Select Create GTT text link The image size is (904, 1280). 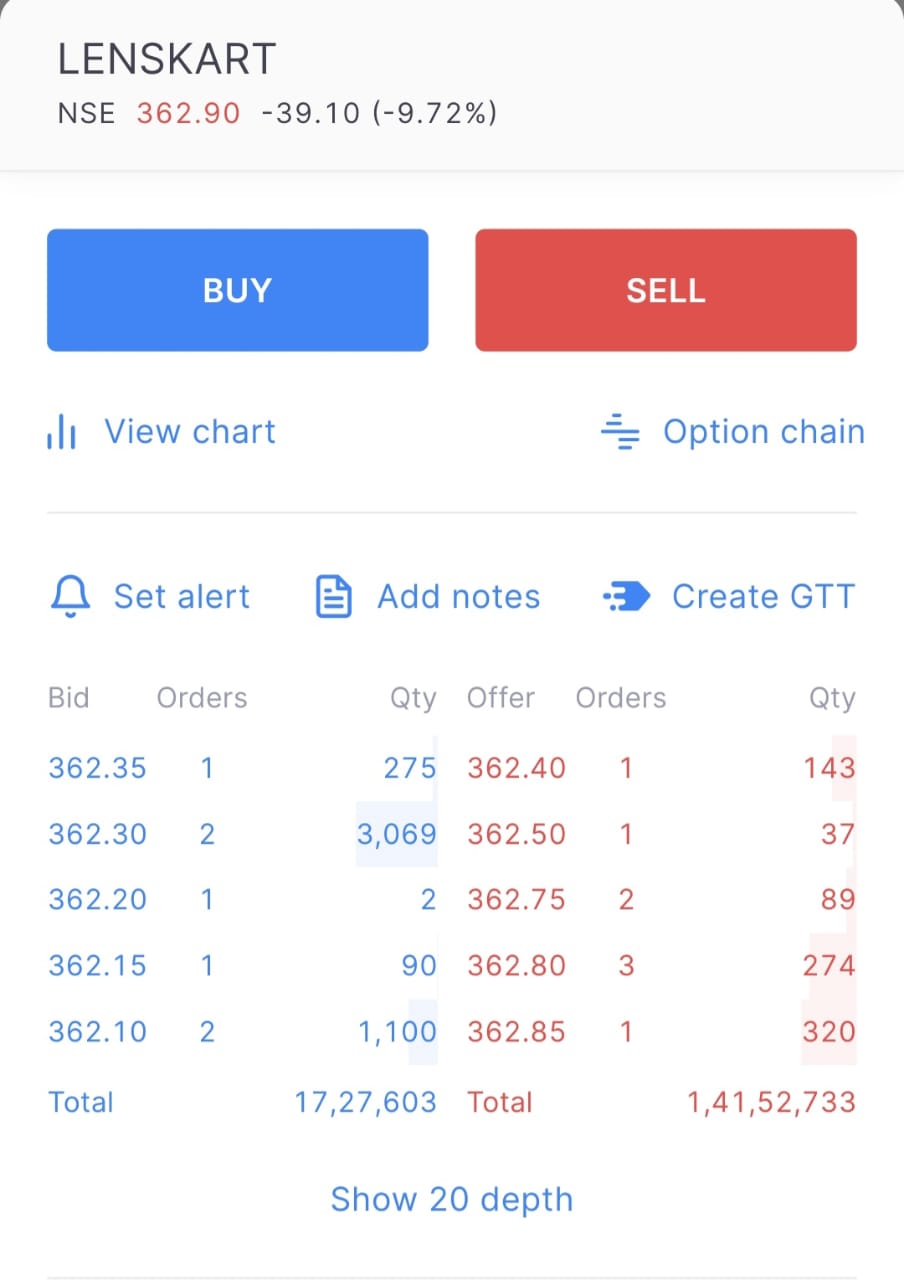pos(763,597)
